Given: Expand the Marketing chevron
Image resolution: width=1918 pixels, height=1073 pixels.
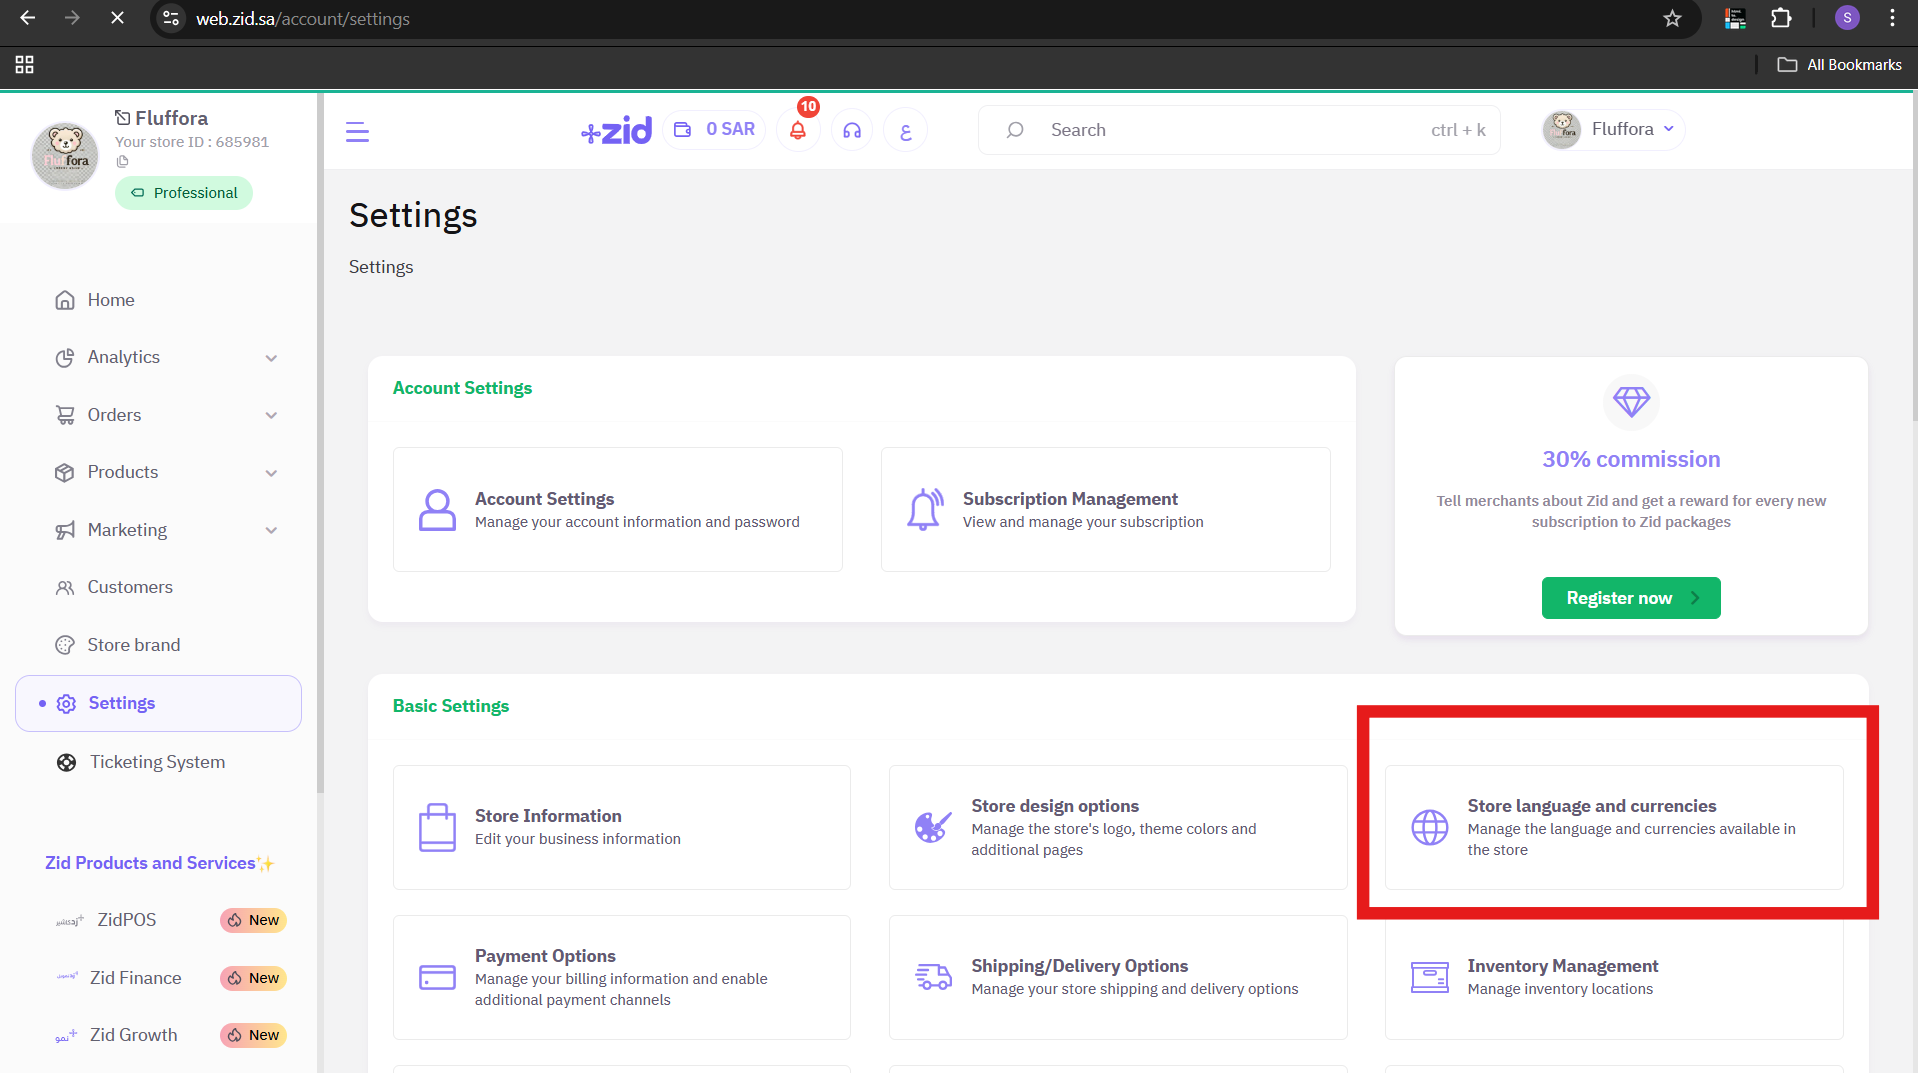Looking at the screenshot, I should (271, 530).
